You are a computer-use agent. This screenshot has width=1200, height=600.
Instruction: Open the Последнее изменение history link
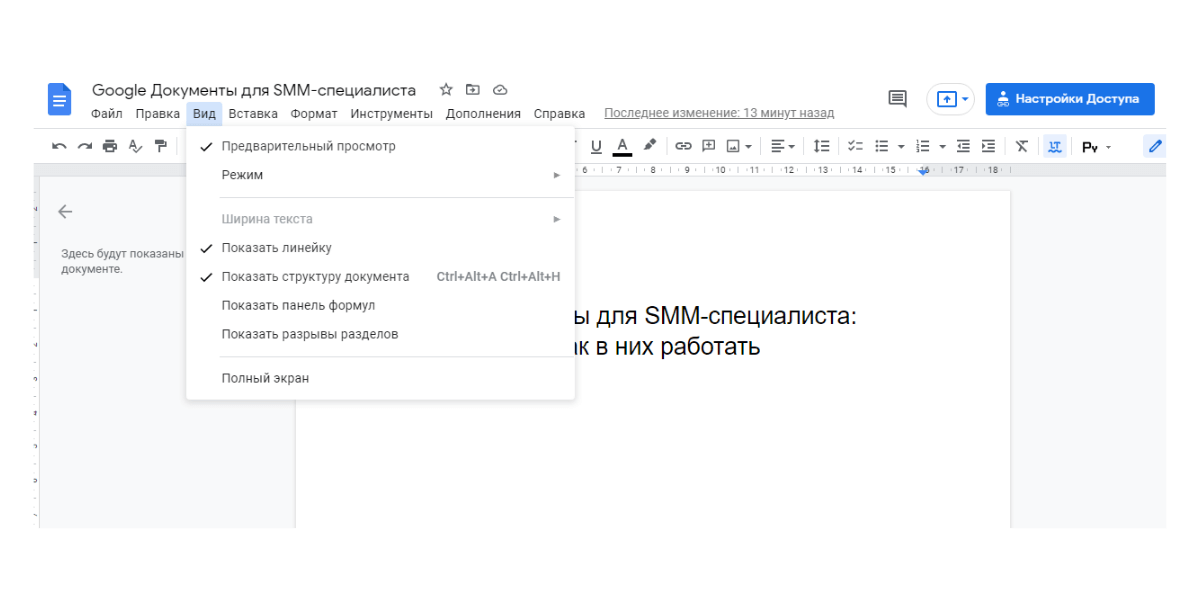pyautogui.click(x=718, y=114)
